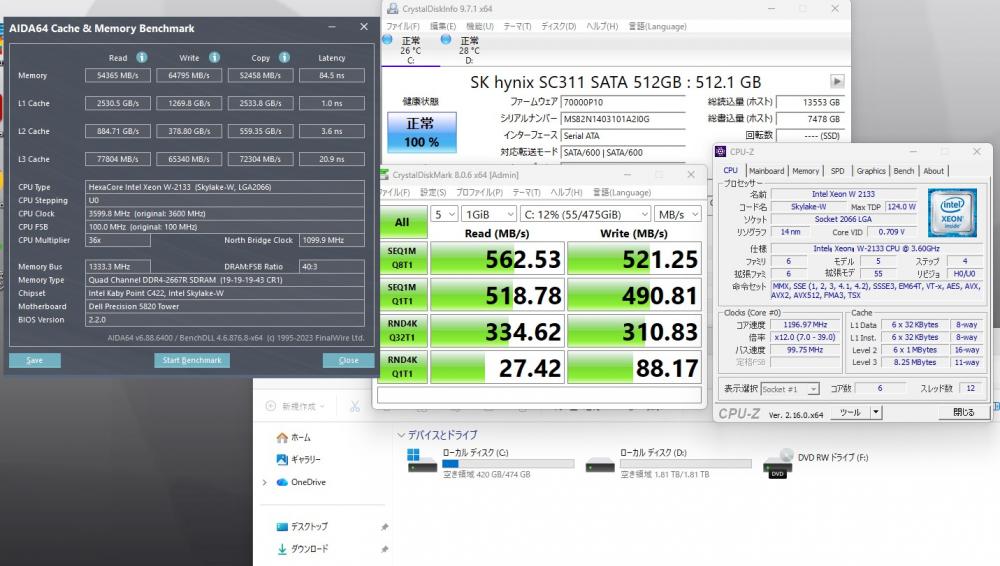This screenshot has width=1000, height=566.
Task: Open test size dropdown showing 1GiB
Action: [x=489, y=214]
